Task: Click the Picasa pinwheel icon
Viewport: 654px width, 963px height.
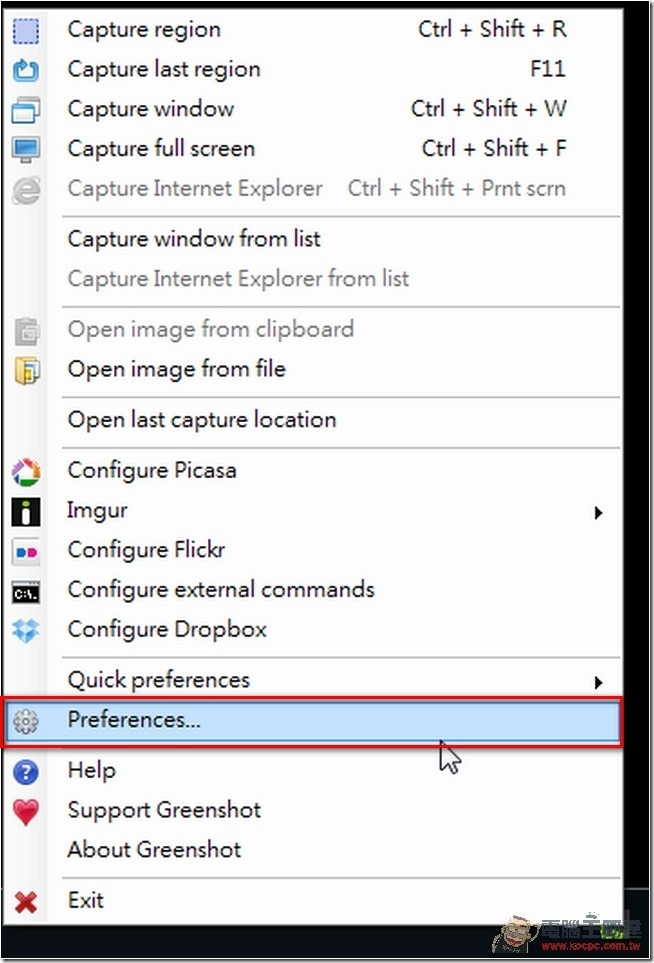Action: pos(26,472)
